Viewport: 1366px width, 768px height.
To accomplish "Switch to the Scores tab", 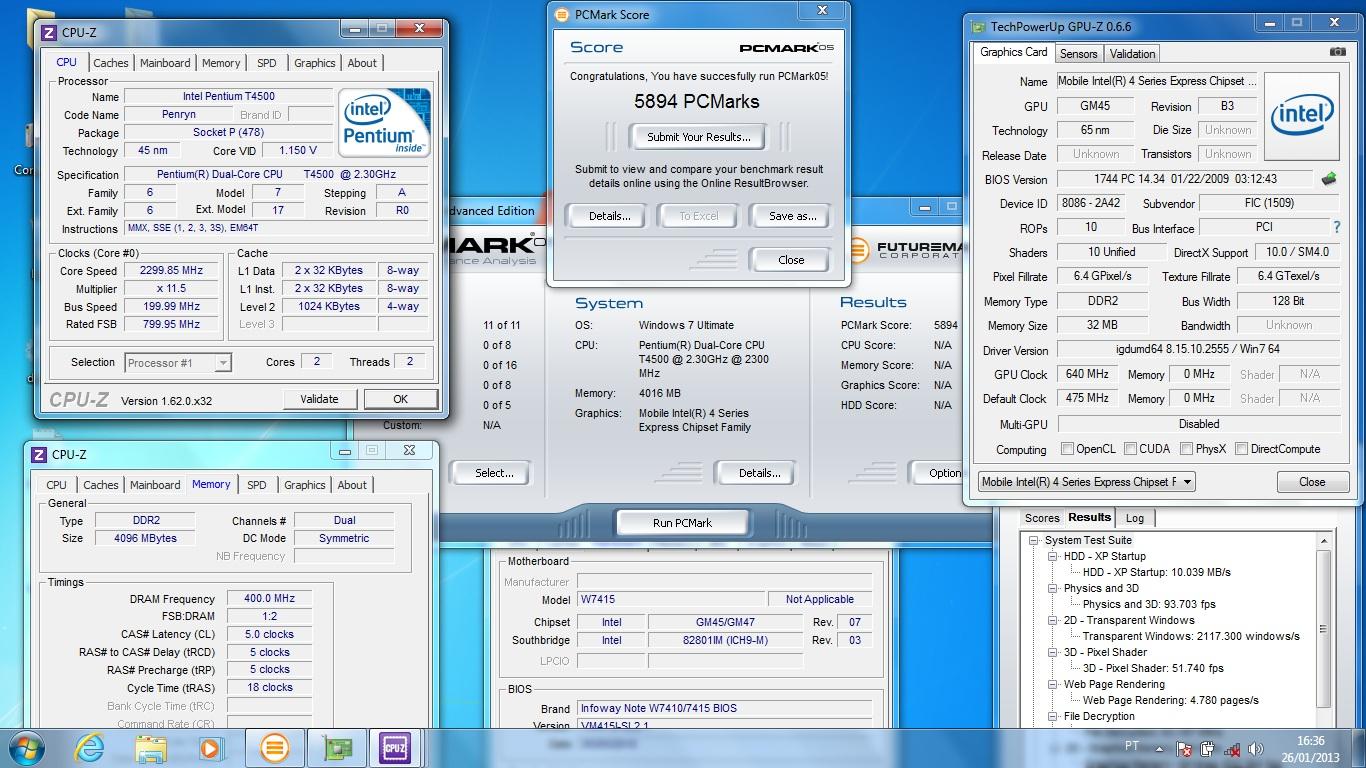I will point(1042,518).
